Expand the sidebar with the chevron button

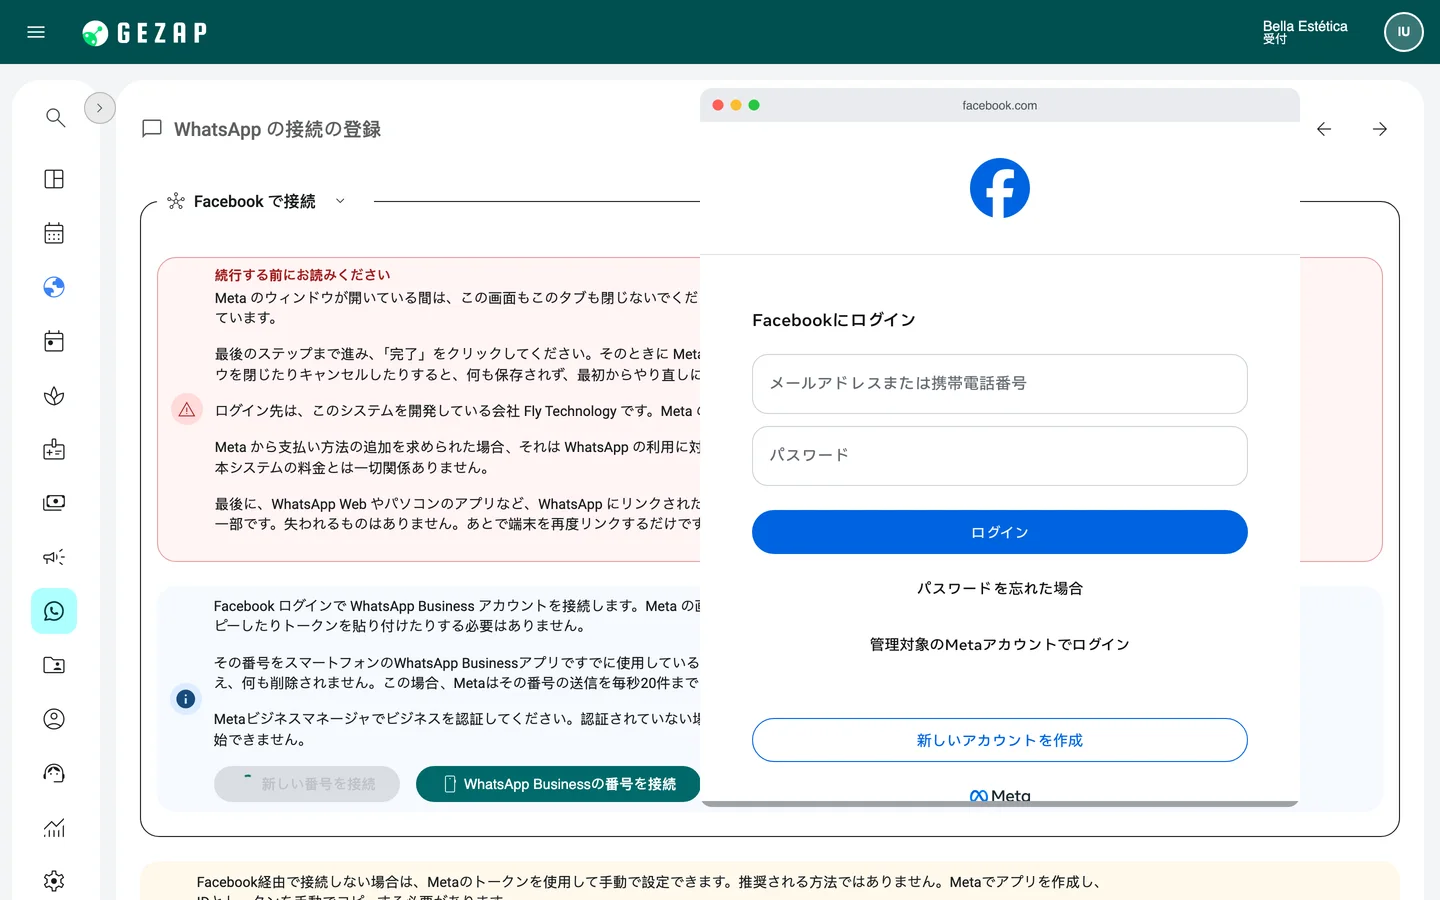100,108
